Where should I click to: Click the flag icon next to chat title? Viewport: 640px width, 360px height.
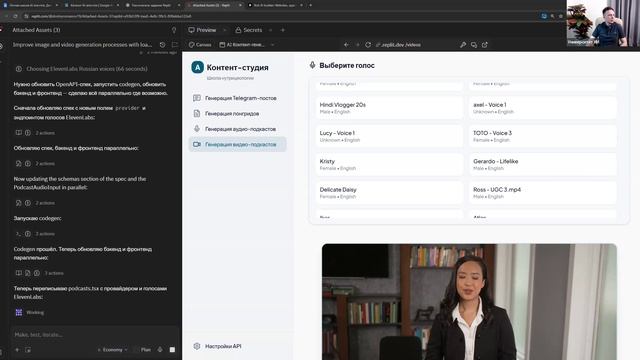(175, 44)
